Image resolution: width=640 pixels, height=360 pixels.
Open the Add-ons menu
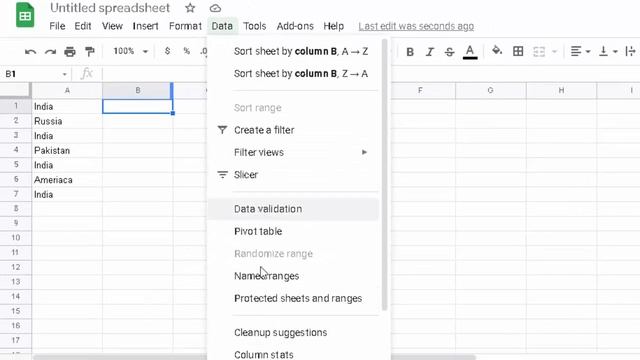point(295,26)
